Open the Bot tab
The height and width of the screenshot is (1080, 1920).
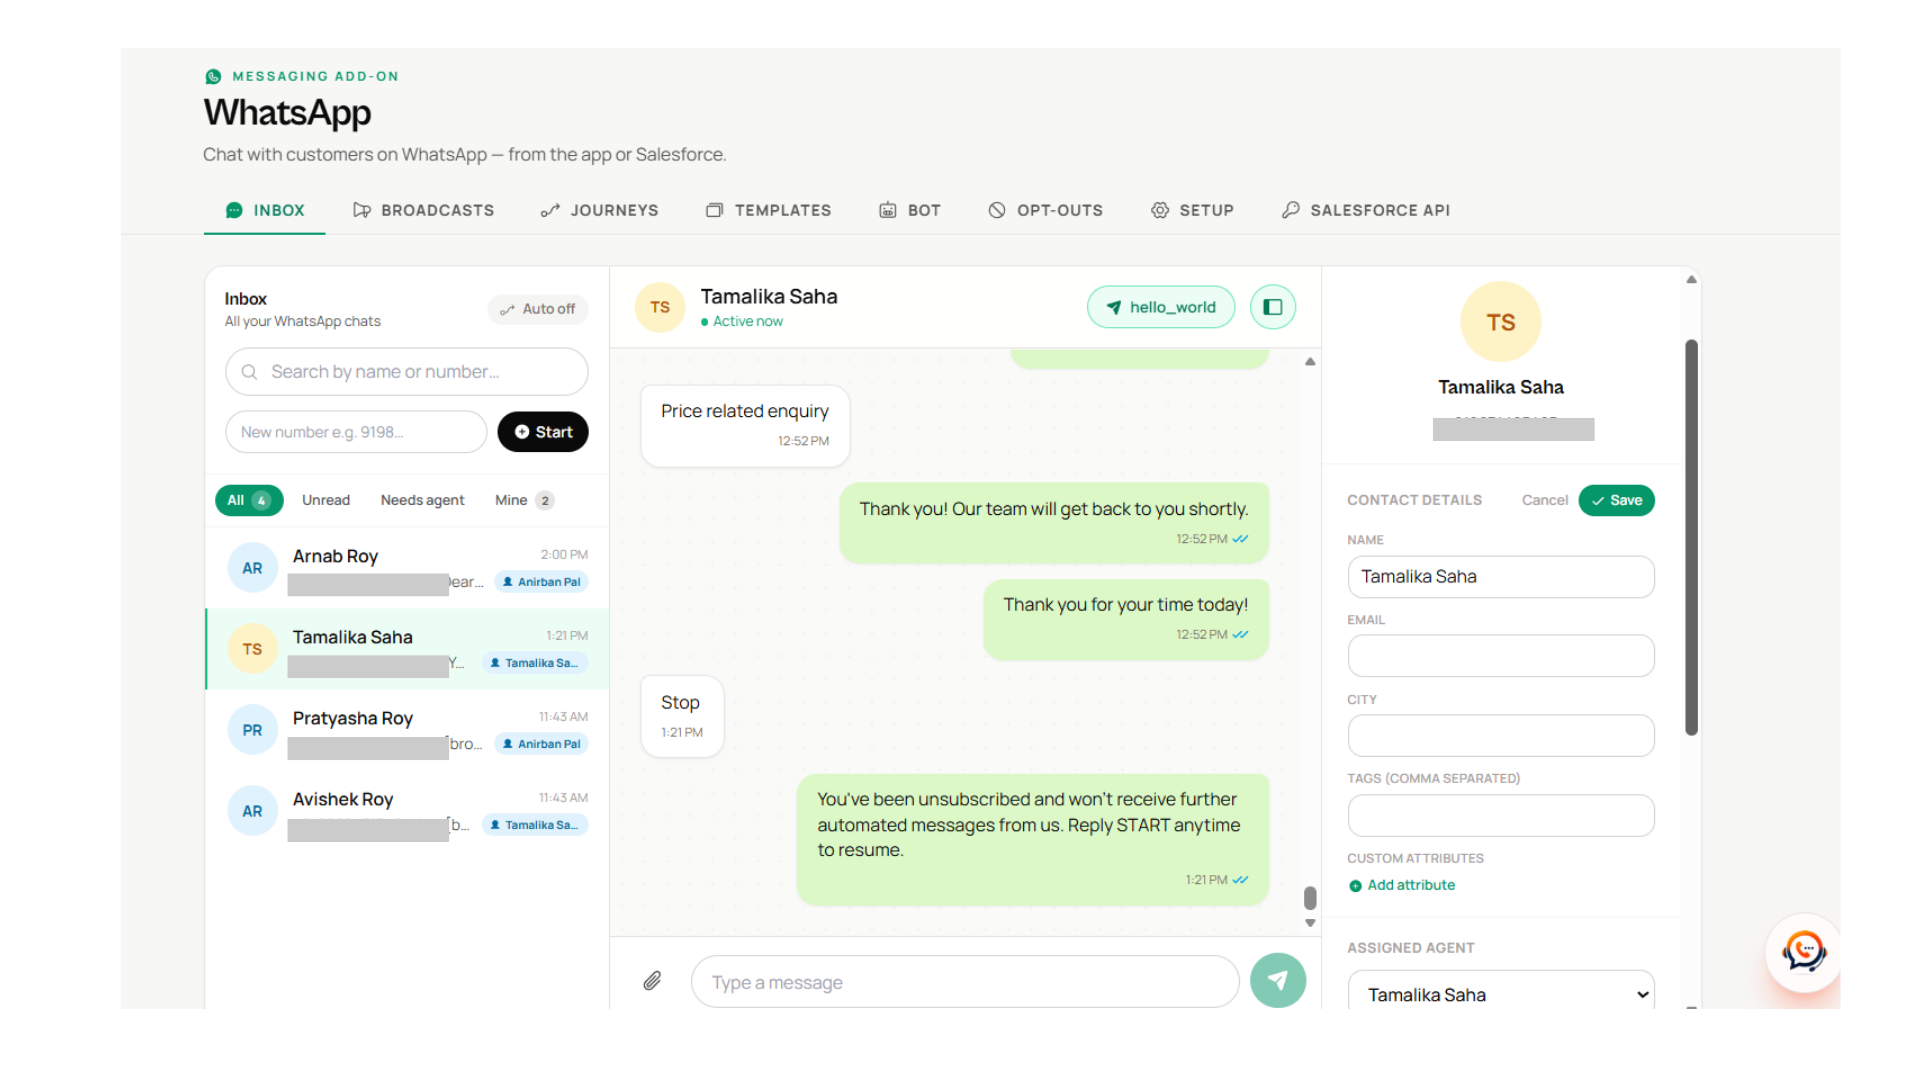(x=910, y=210)
